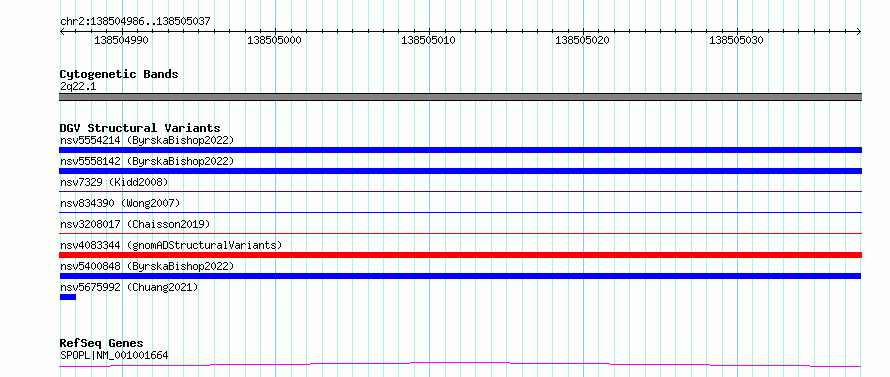This screenshot has height=377, width=890.
Task: Click the gray 2q22.1 cytogenetic band bar
Action: [460, 97]
